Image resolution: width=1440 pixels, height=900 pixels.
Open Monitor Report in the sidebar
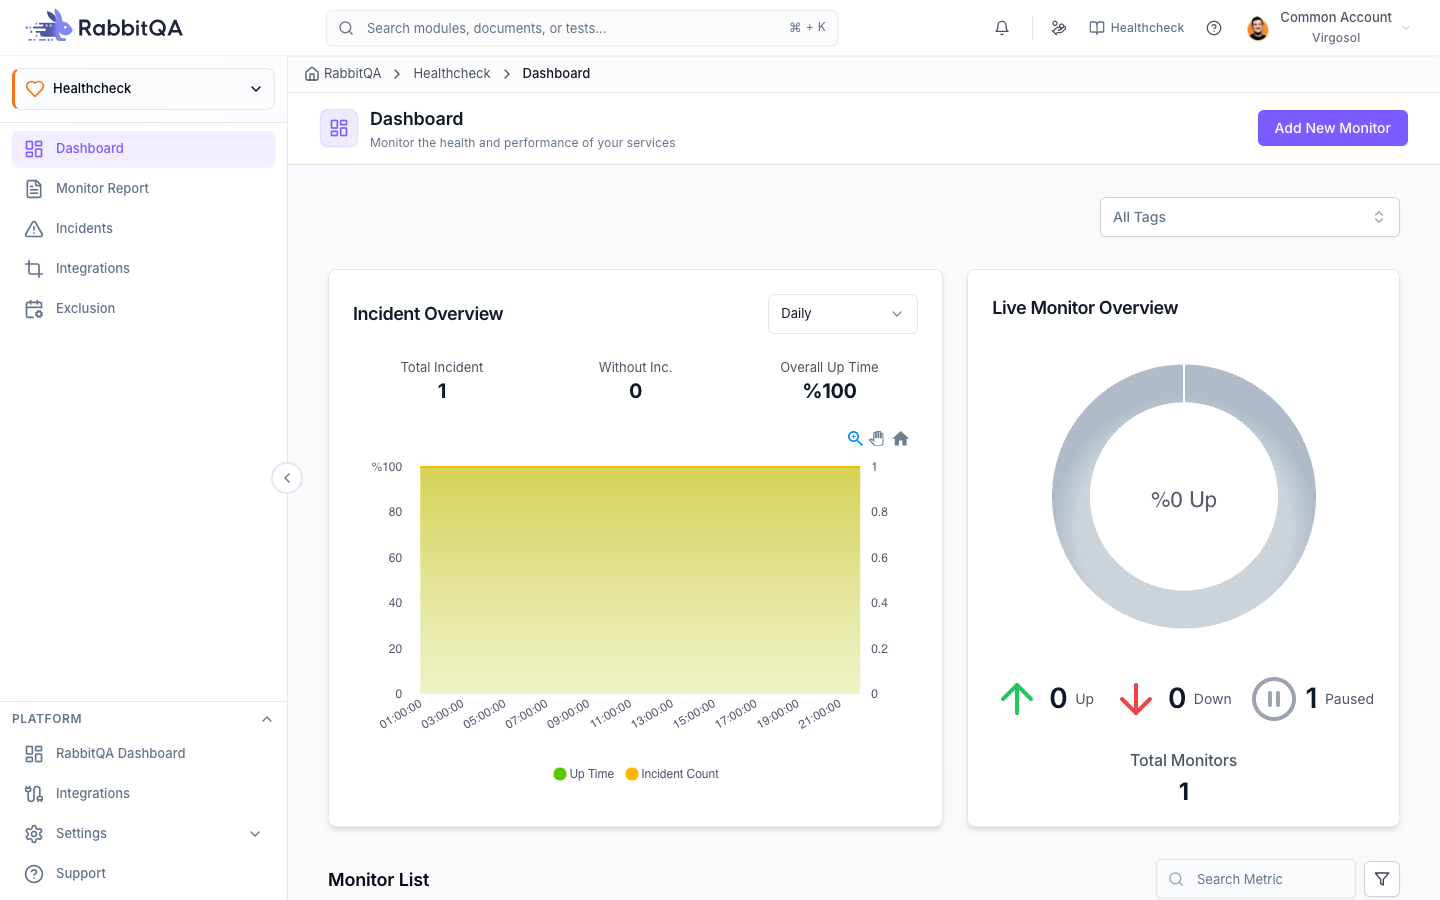click(143, 189)
